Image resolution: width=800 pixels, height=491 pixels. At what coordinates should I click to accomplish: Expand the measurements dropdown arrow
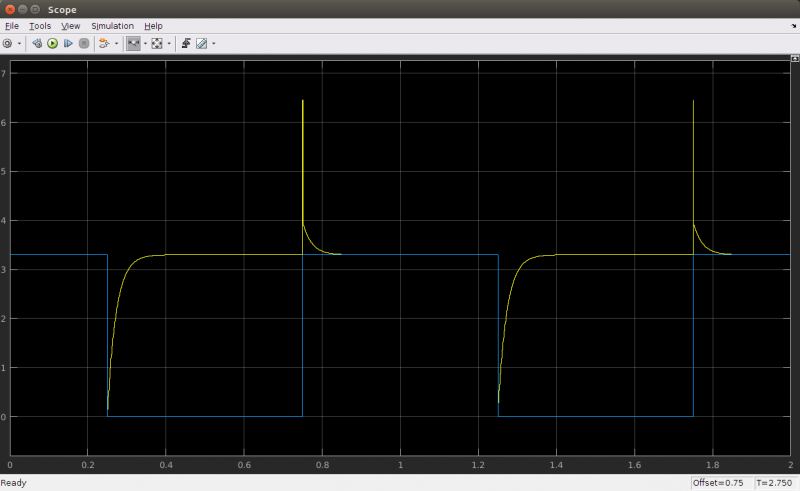click(213, 44)
